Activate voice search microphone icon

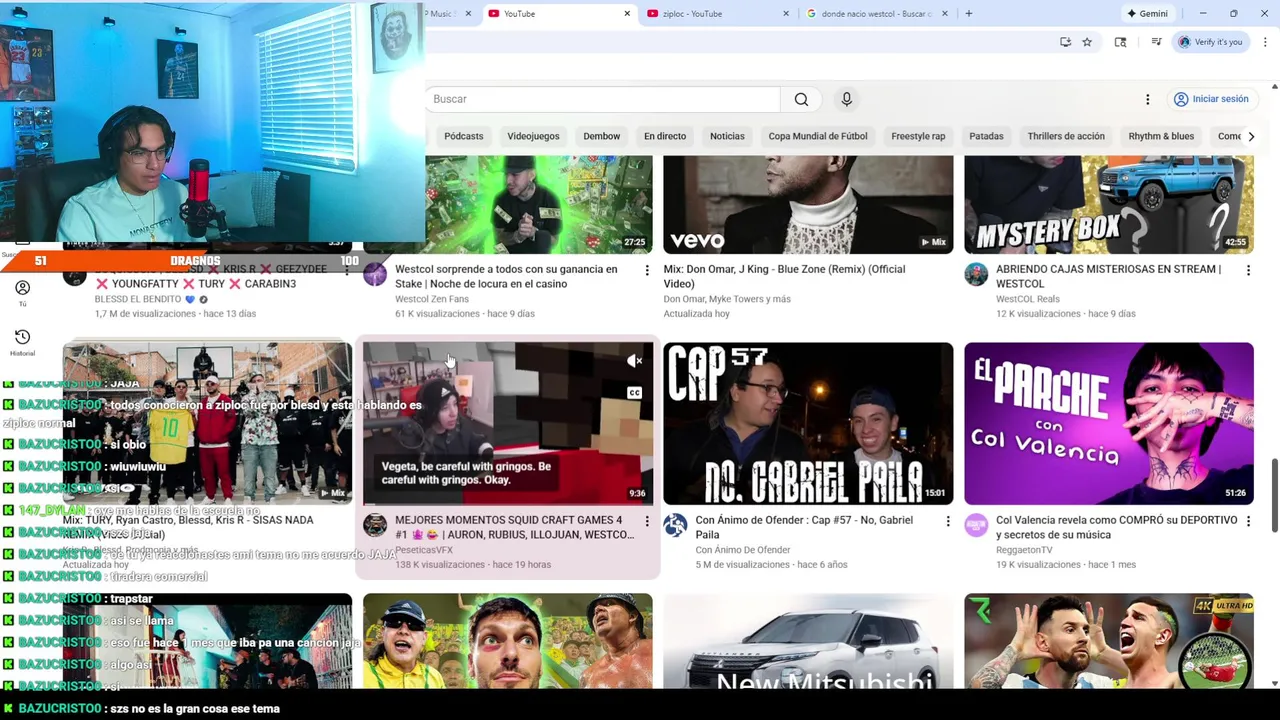point(846,99)
